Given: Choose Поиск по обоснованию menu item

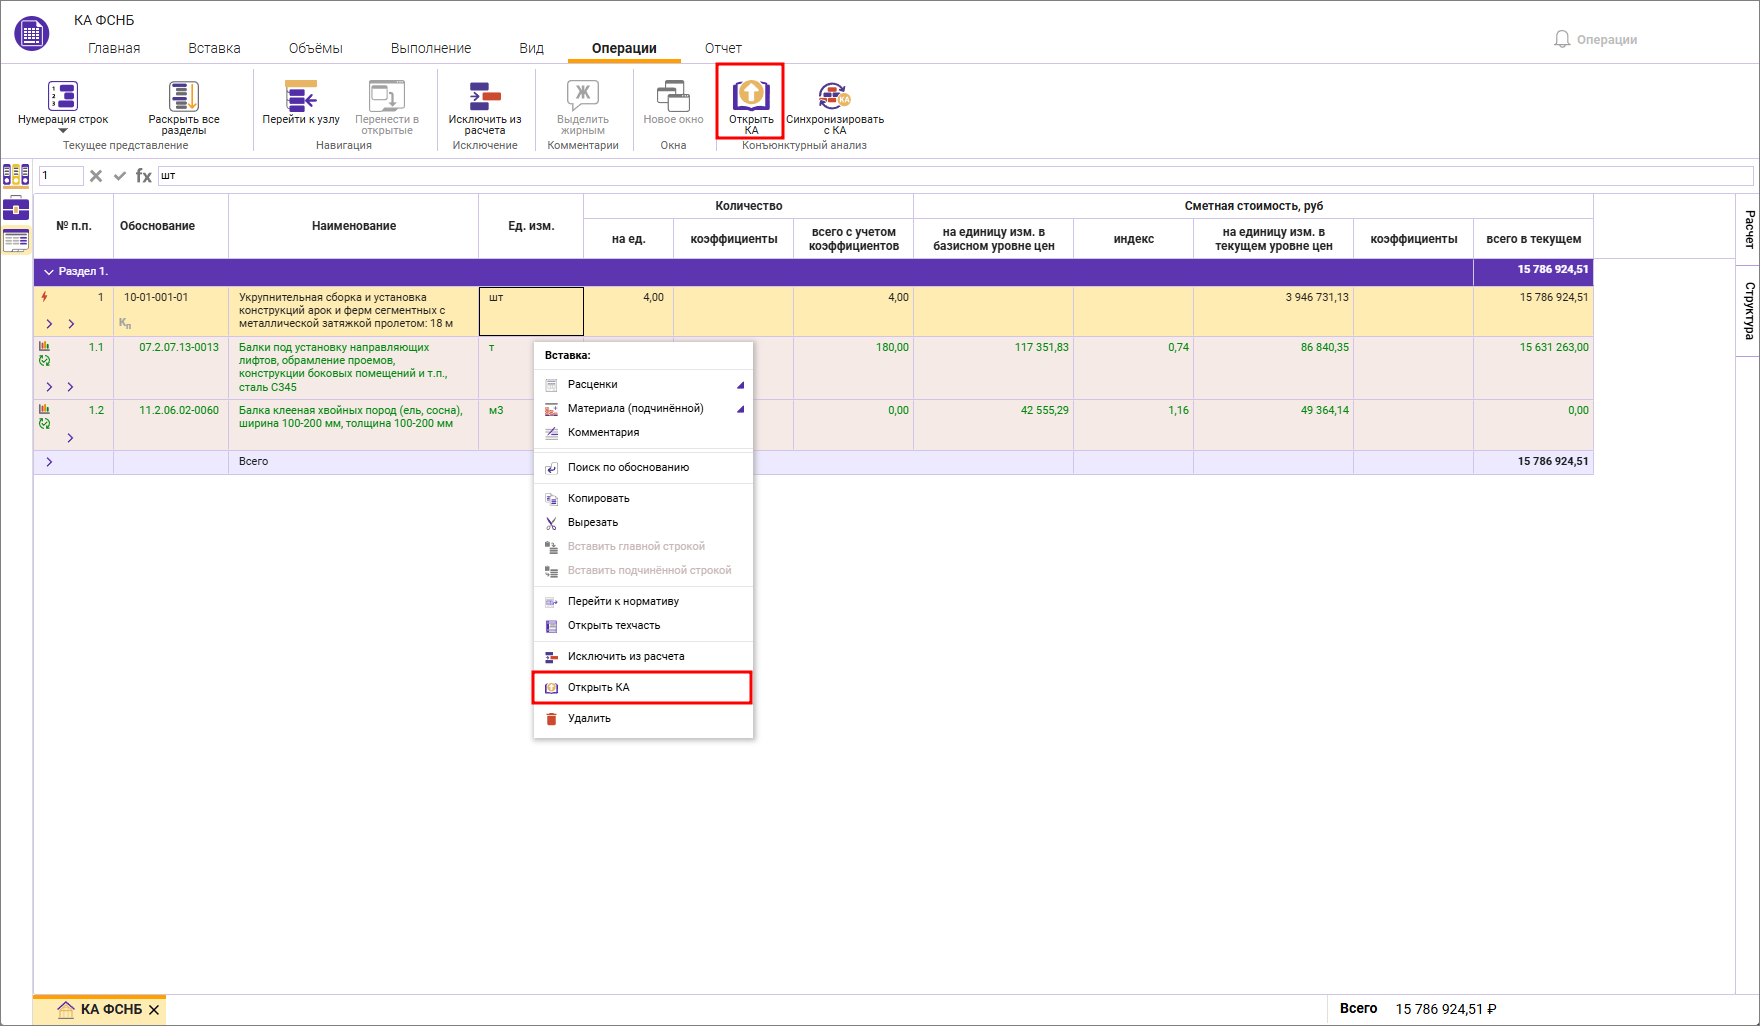Looking at the screenshot, I should point(643,467).
